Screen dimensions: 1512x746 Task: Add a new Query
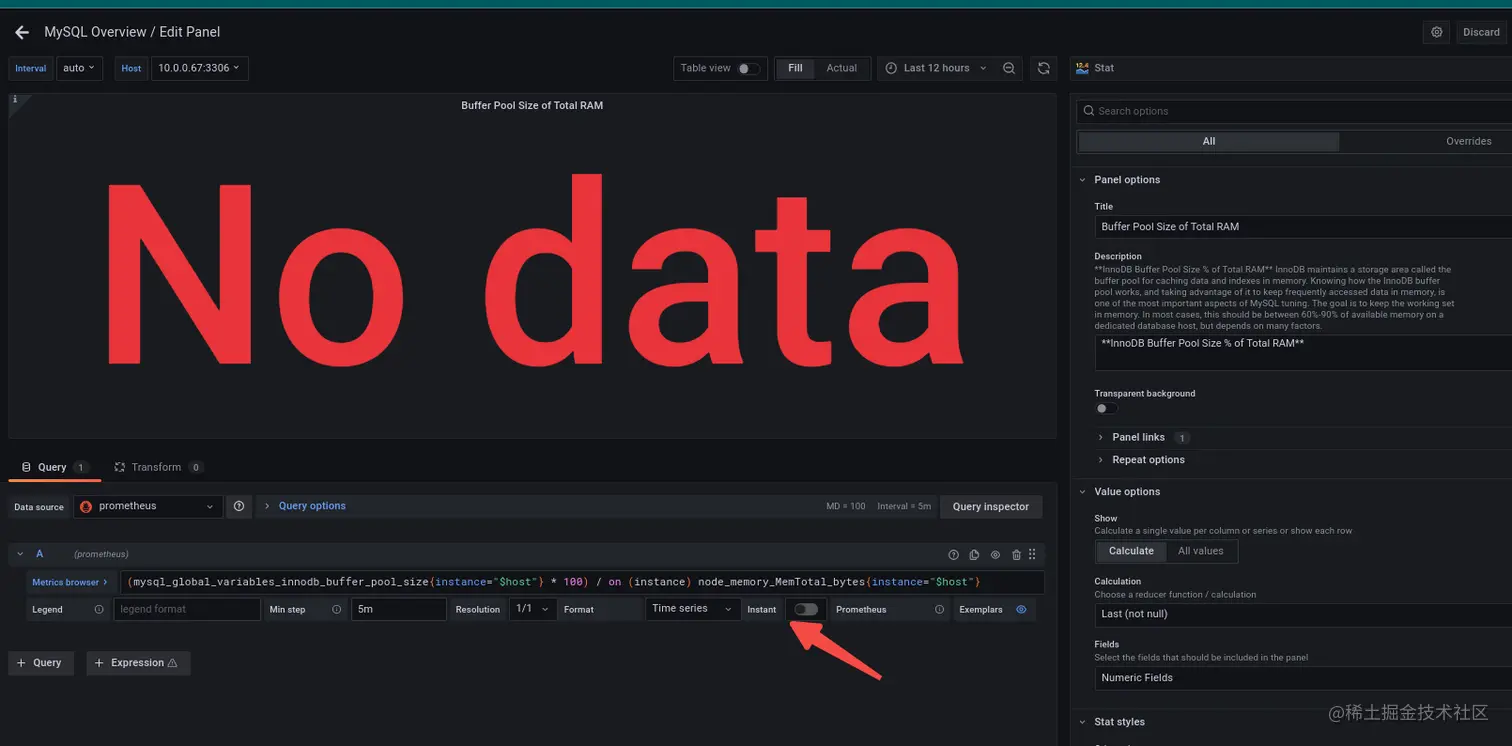coord(41,663)
